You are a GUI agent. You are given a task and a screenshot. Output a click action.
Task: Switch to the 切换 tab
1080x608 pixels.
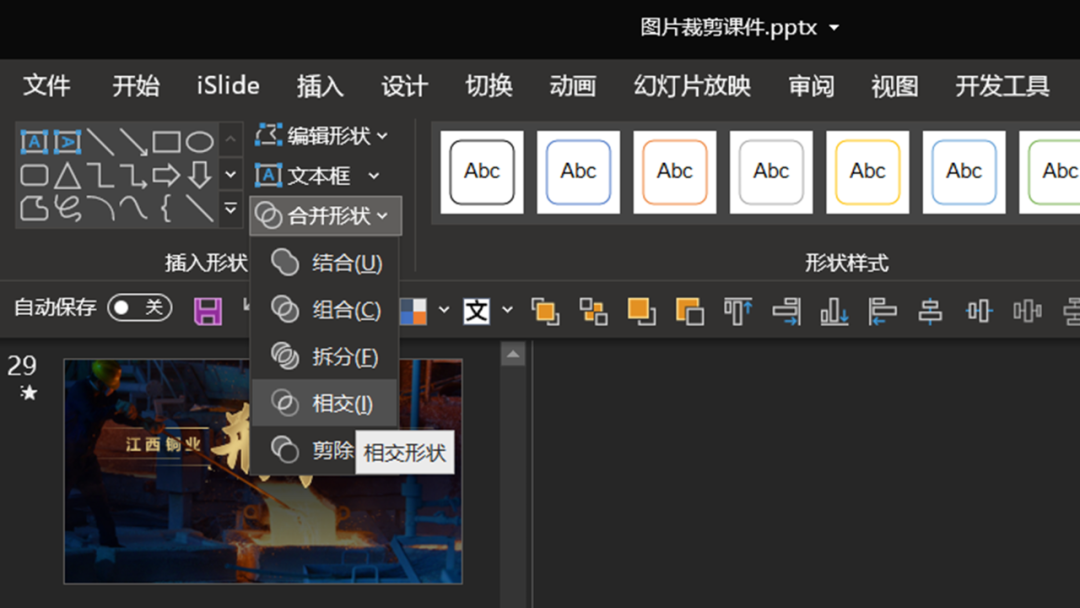coord(488,86)
